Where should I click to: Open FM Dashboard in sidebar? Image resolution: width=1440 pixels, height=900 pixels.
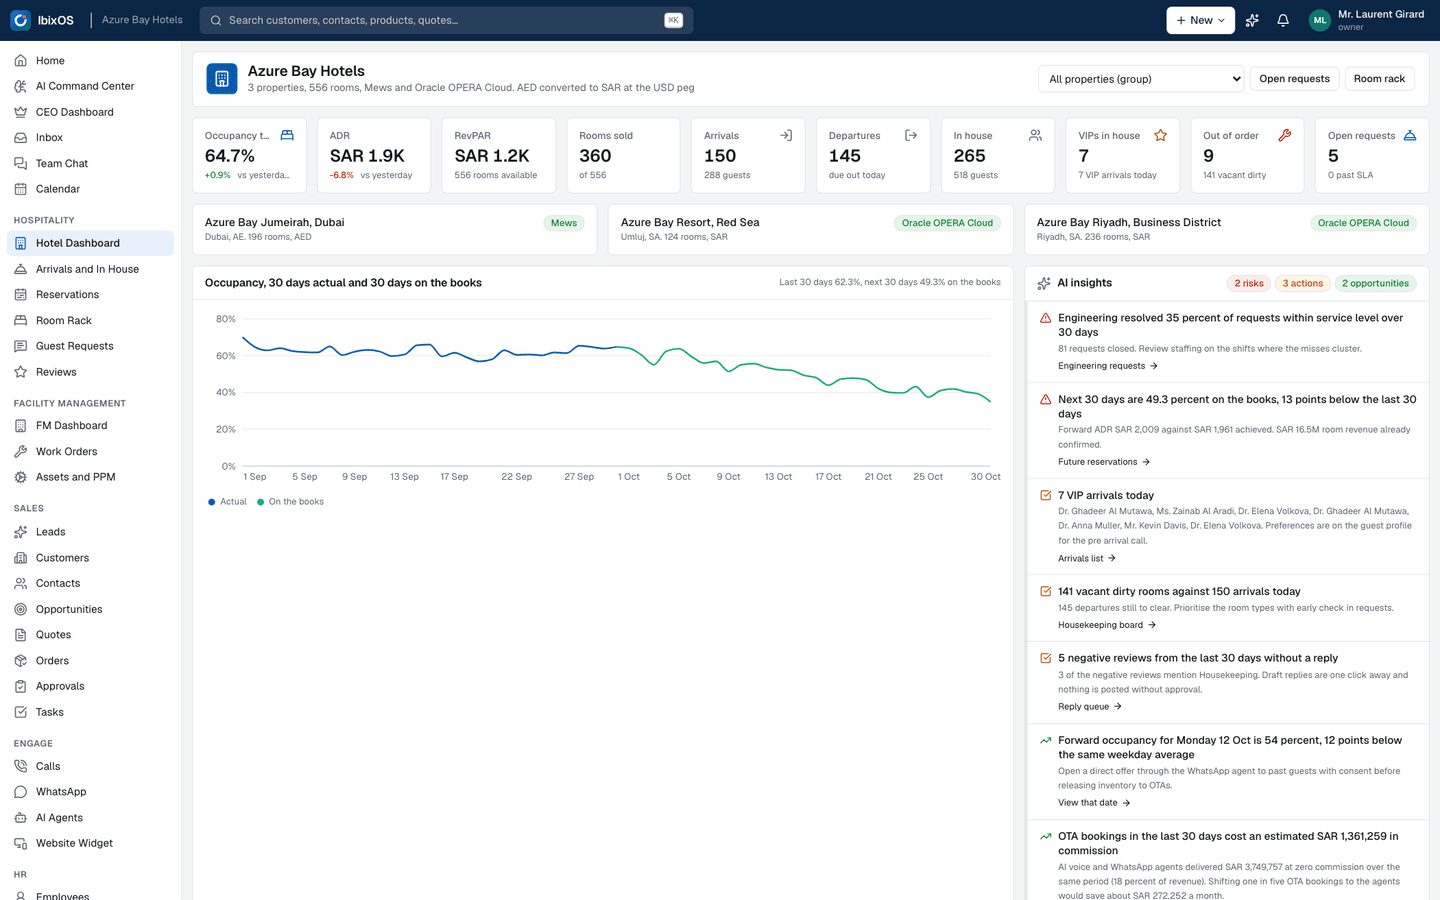pos(90,426)
